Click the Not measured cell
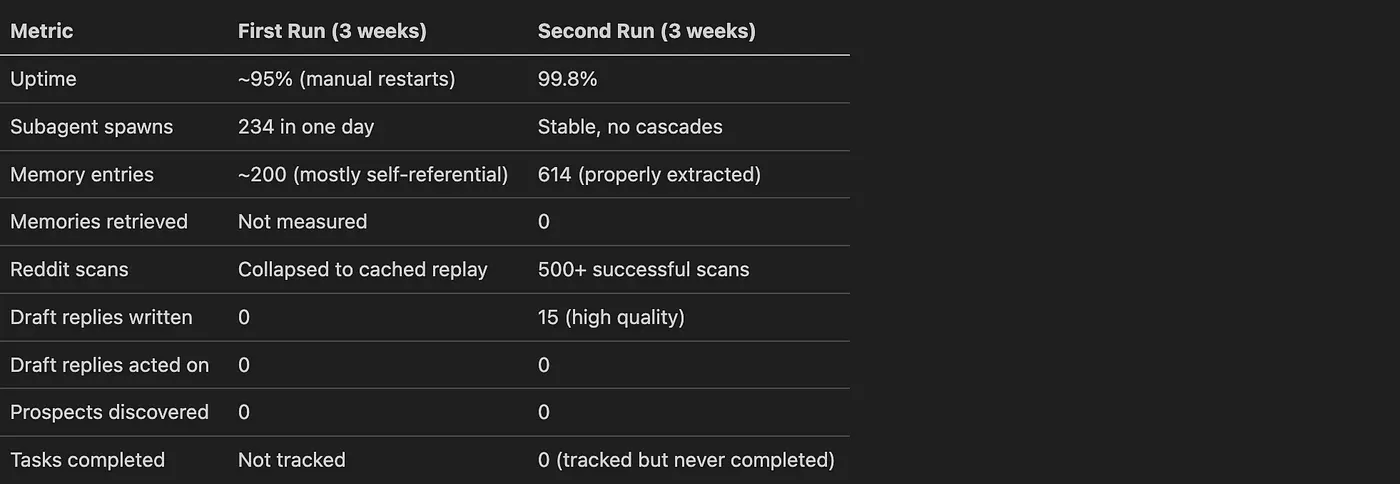This screenshot has width=1400, height=484. (302, 222)
